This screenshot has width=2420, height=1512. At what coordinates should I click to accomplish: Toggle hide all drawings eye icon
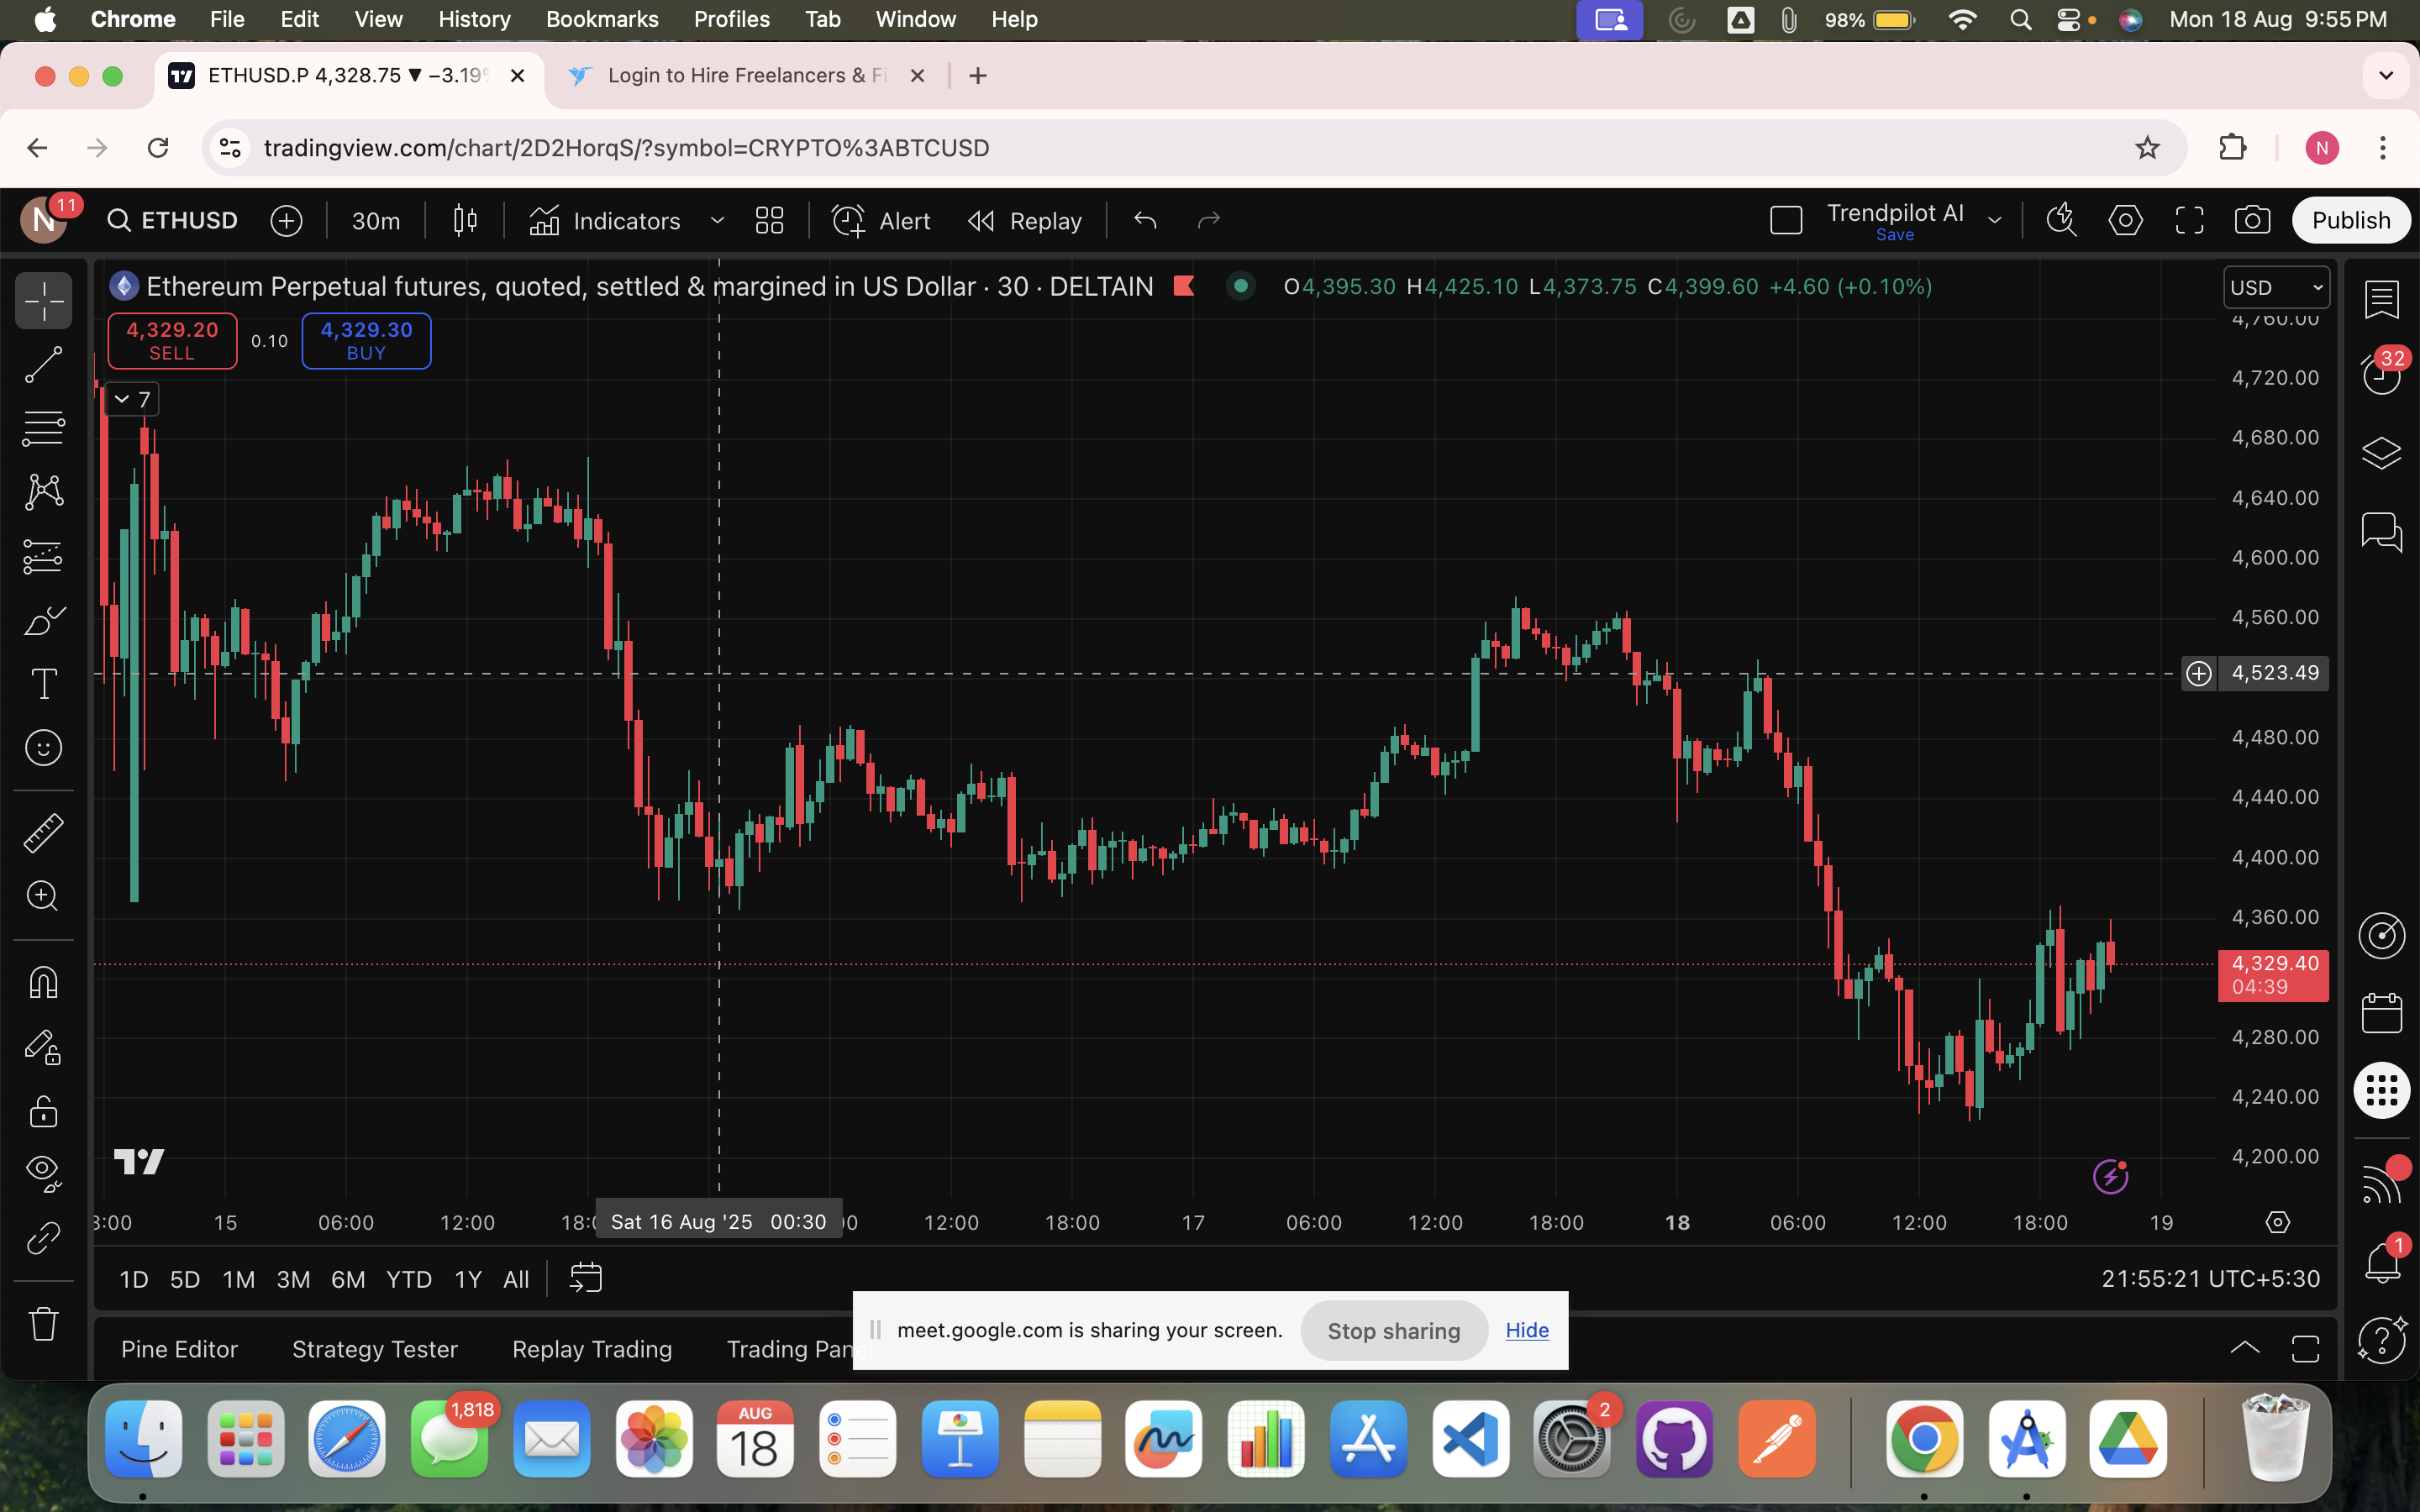[x=43, y=1172]
